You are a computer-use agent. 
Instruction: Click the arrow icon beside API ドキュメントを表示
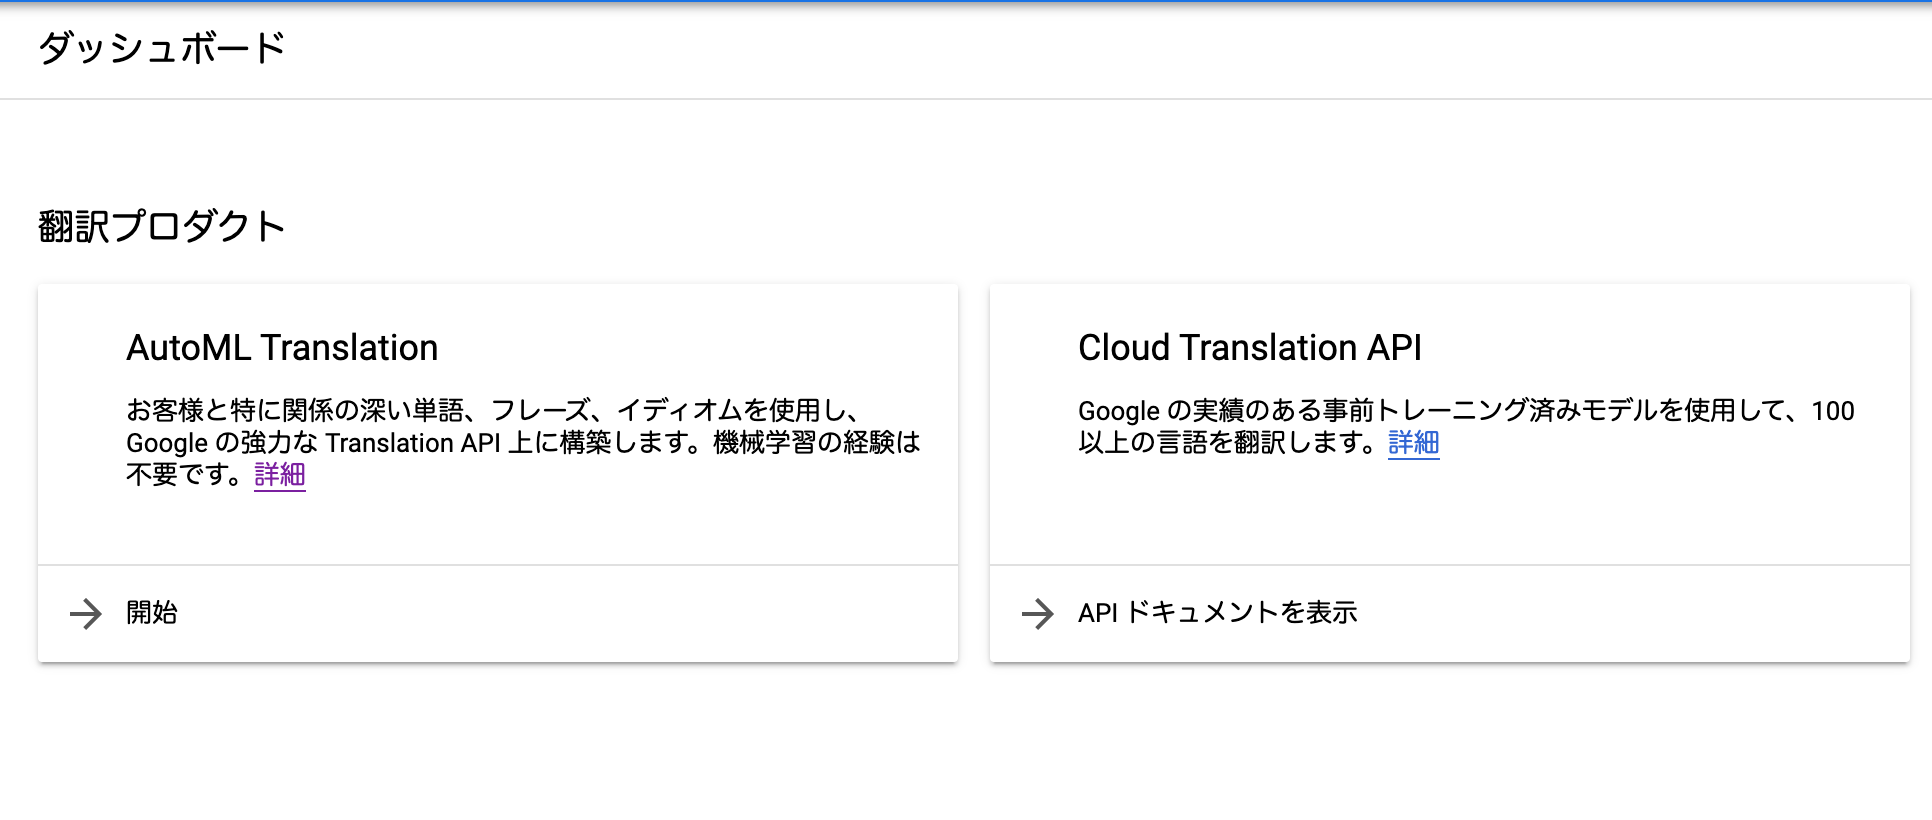1038,613
